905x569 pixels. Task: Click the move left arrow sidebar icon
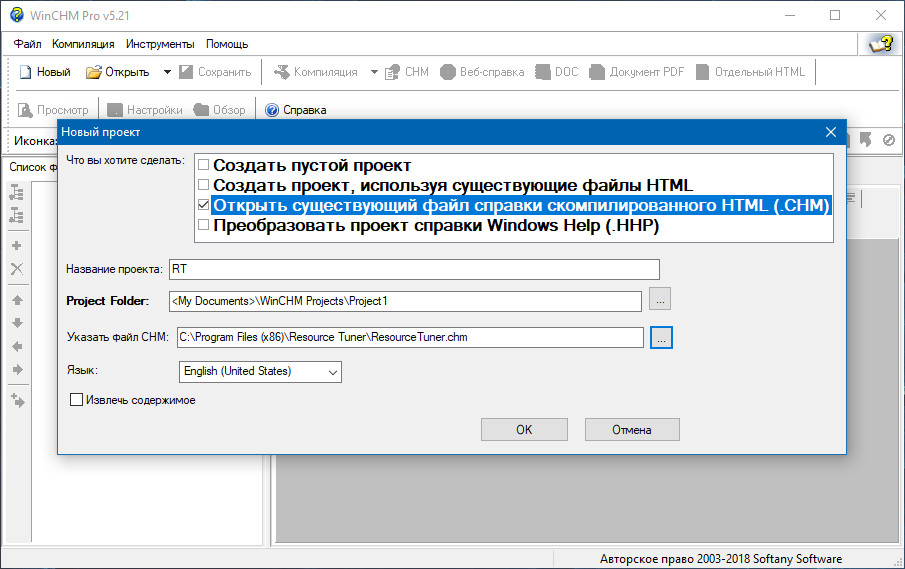pyautogui.click(x=17, y=346)
